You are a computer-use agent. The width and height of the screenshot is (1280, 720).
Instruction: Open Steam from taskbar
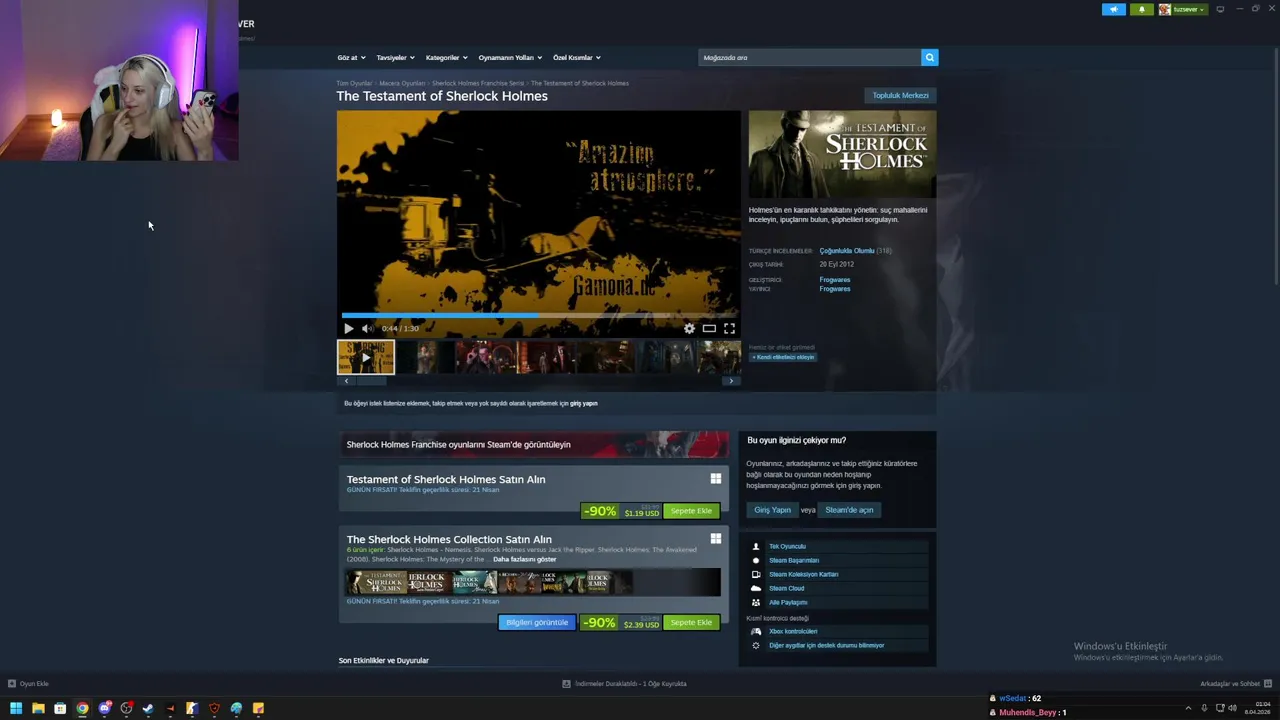pos(148,708)
